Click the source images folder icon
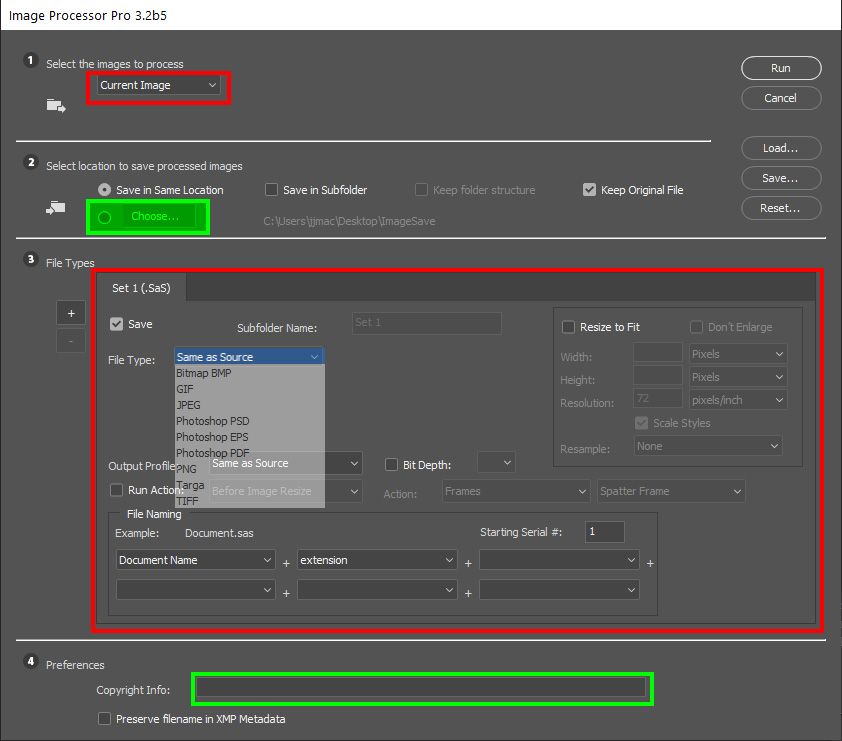The width and height of the screenshot is (842, 741). click(56, 106)
